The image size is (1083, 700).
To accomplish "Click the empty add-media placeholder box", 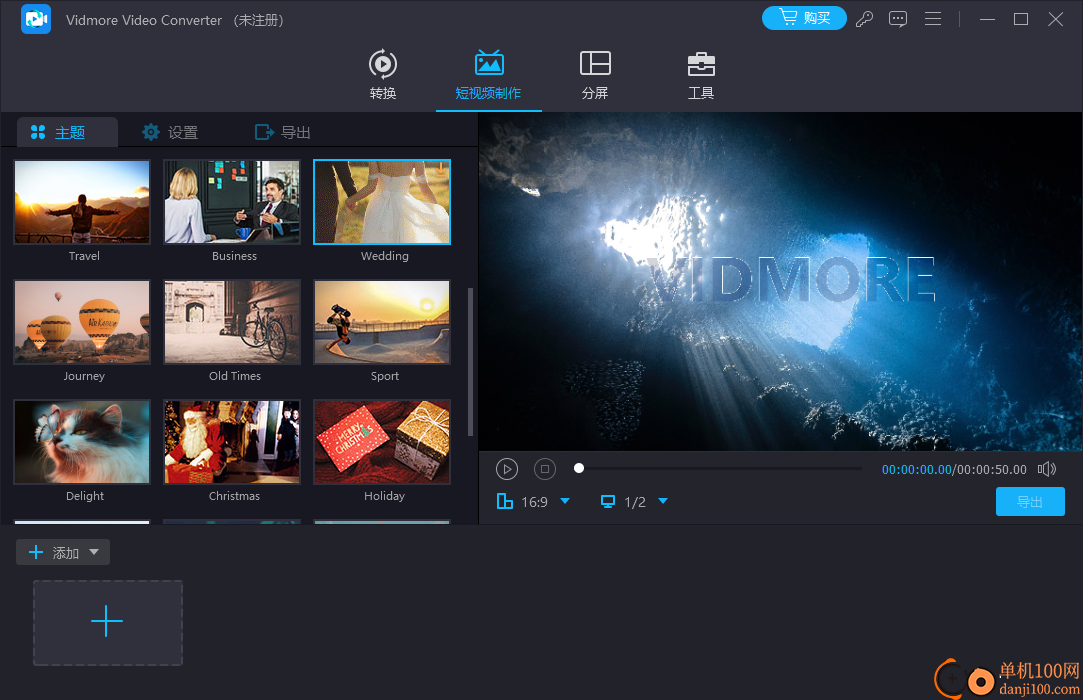I will click(x=108, y=623).
